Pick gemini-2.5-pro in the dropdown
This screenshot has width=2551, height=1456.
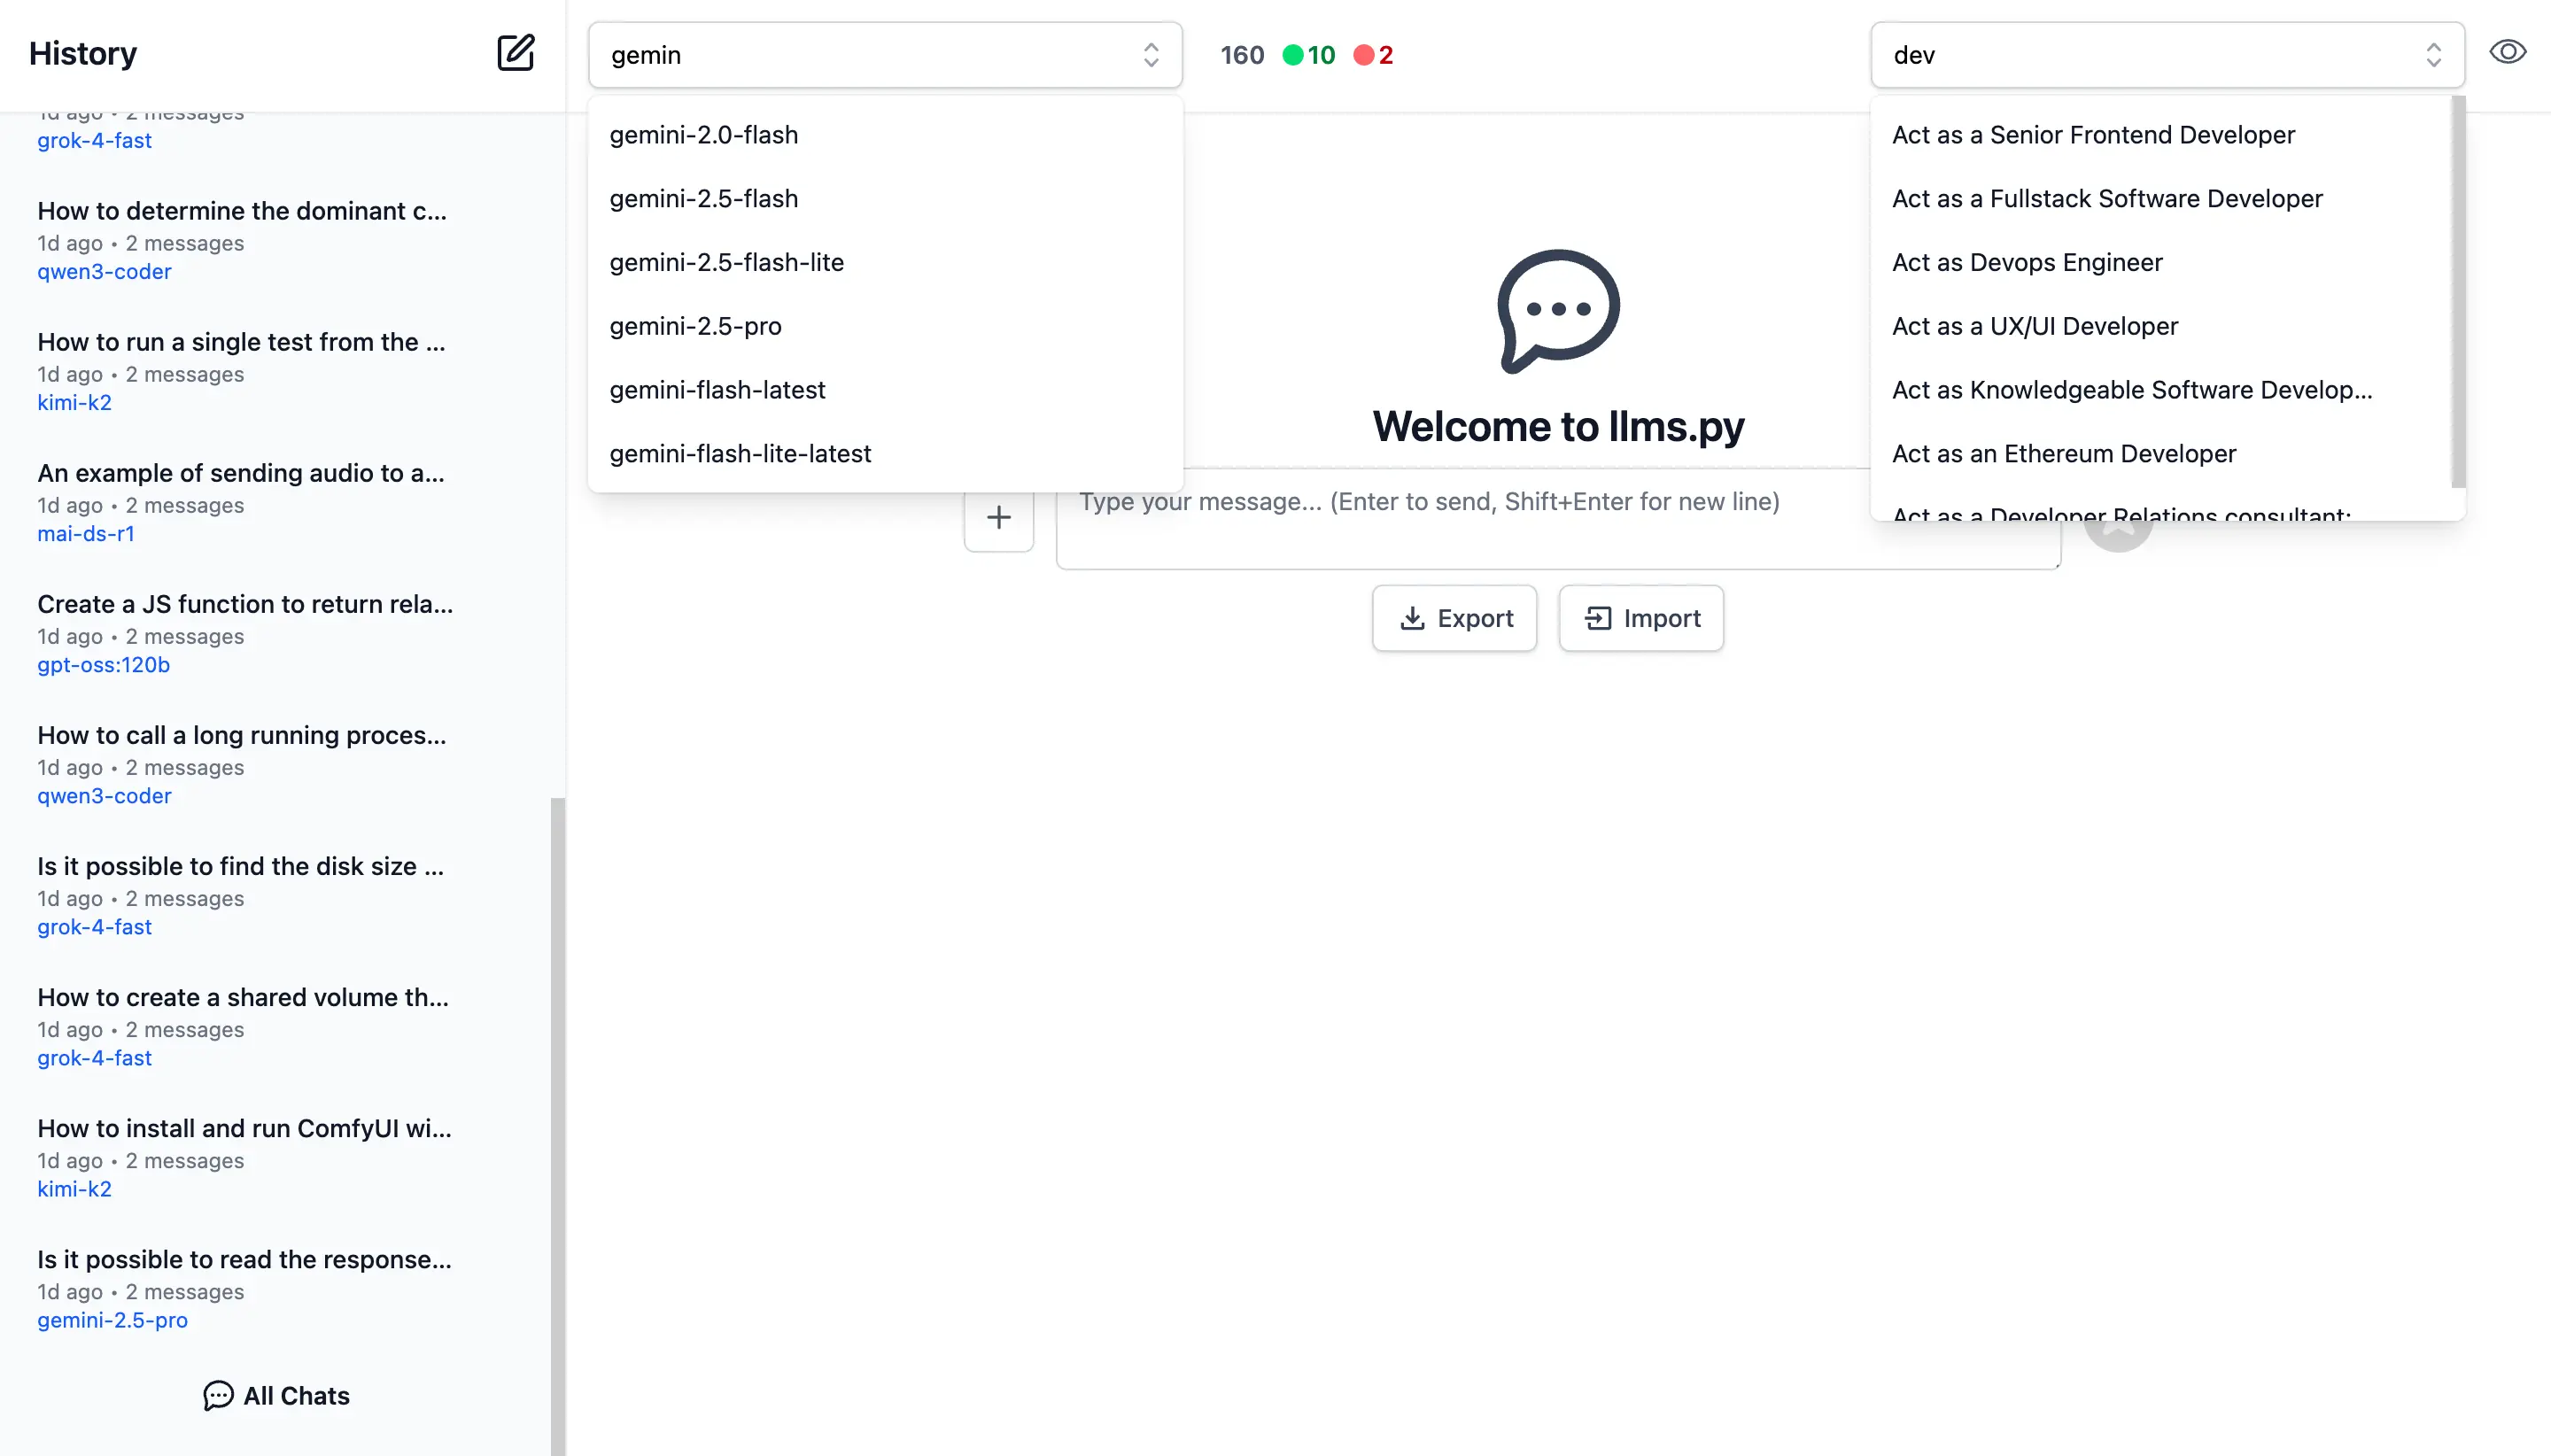coord(885,327)
